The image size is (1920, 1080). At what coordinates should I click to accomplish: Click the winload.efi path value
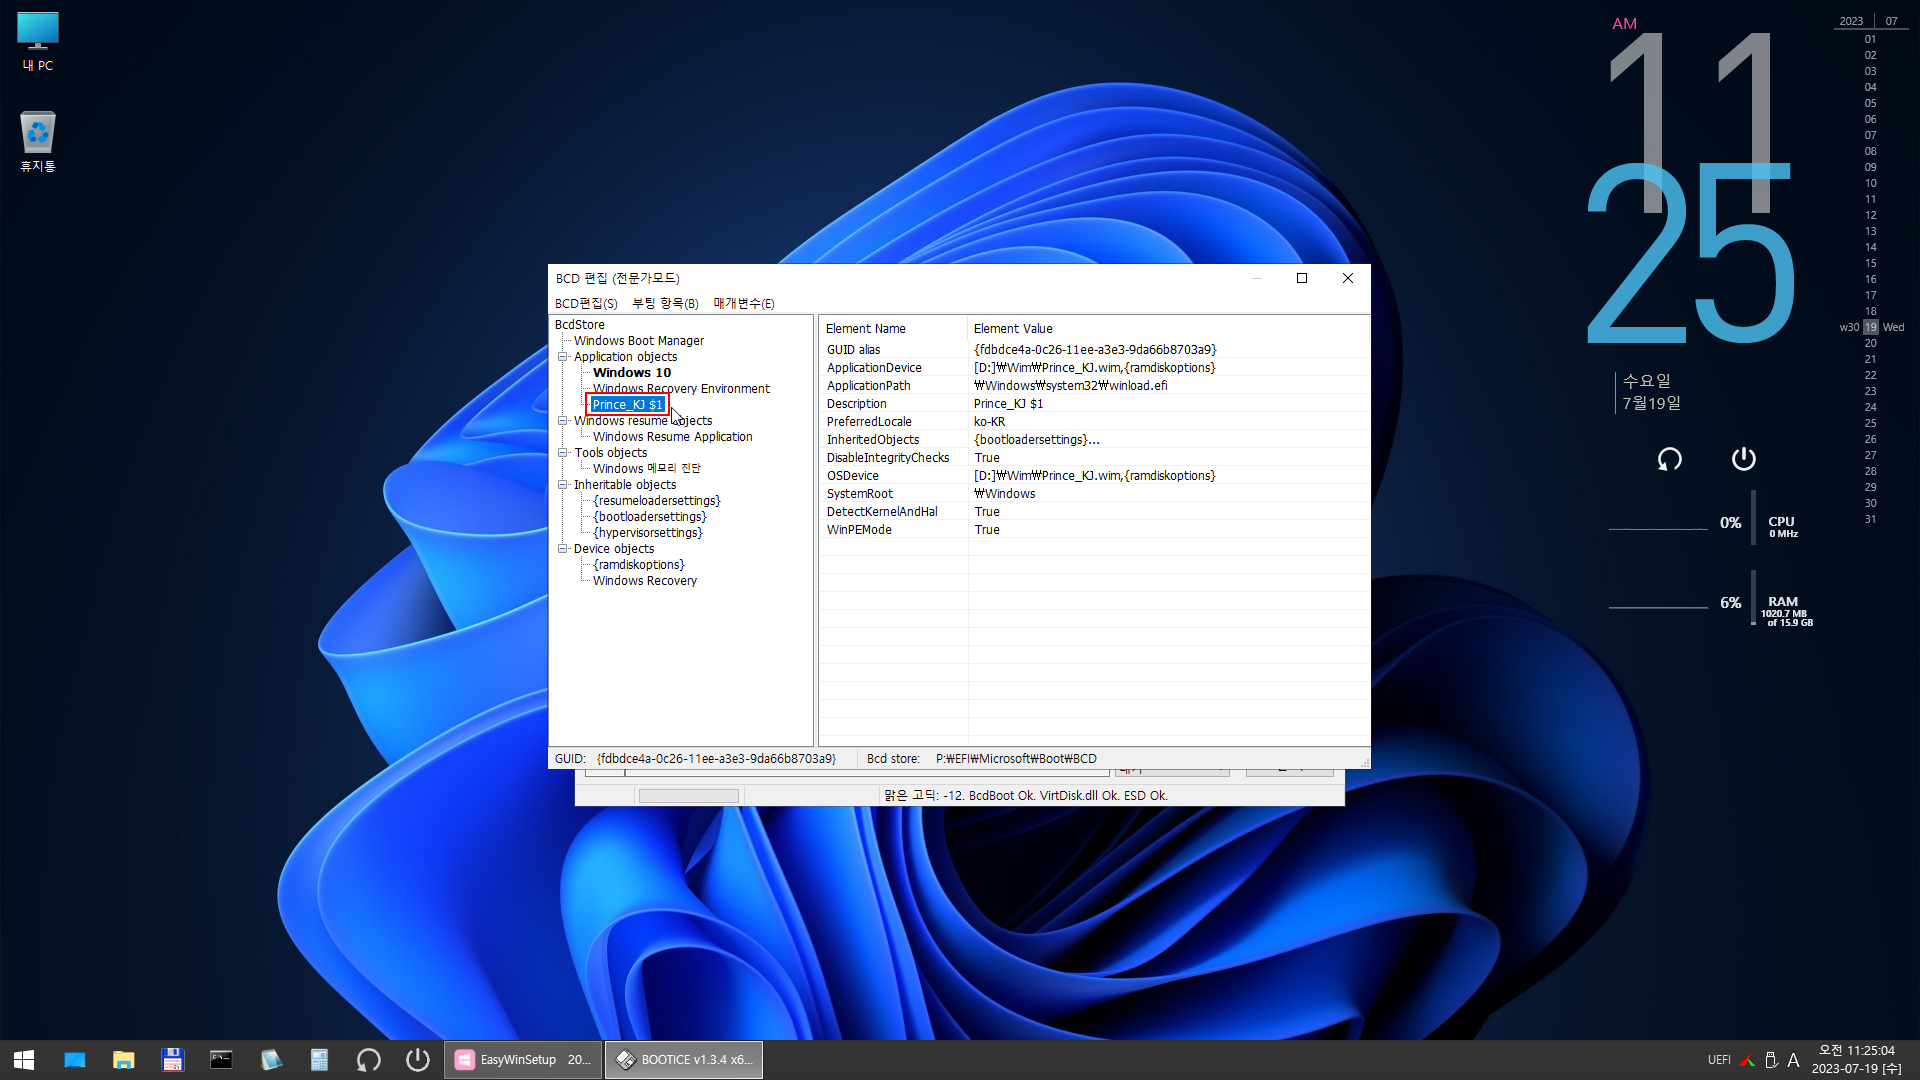tap(1071, 386)
